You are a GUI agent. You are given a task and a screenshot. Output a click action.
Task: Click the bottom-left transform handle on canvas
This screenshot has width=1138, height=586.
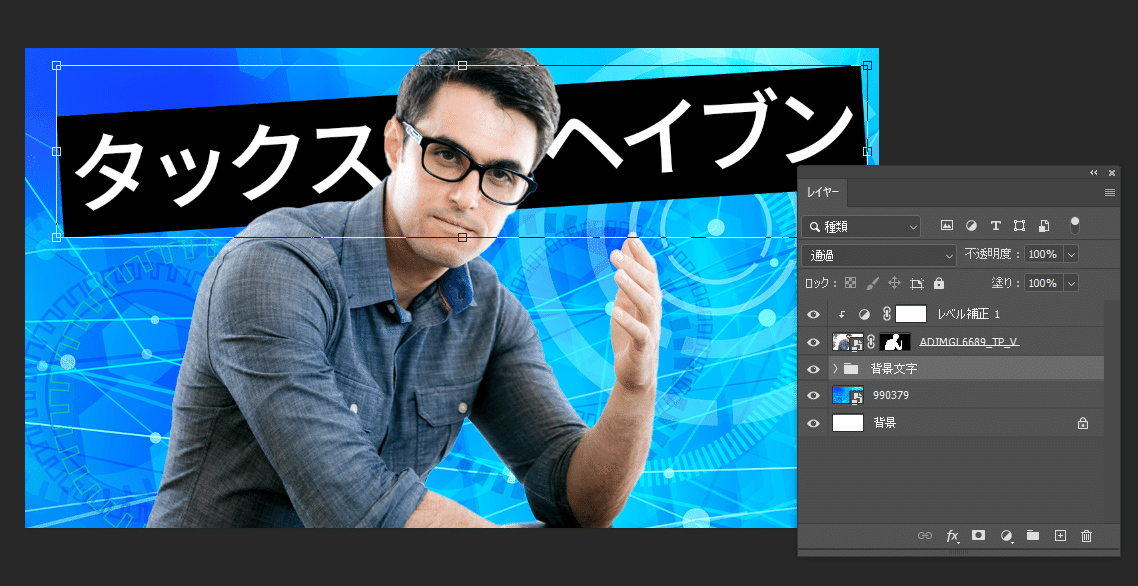tap(57, 237)
